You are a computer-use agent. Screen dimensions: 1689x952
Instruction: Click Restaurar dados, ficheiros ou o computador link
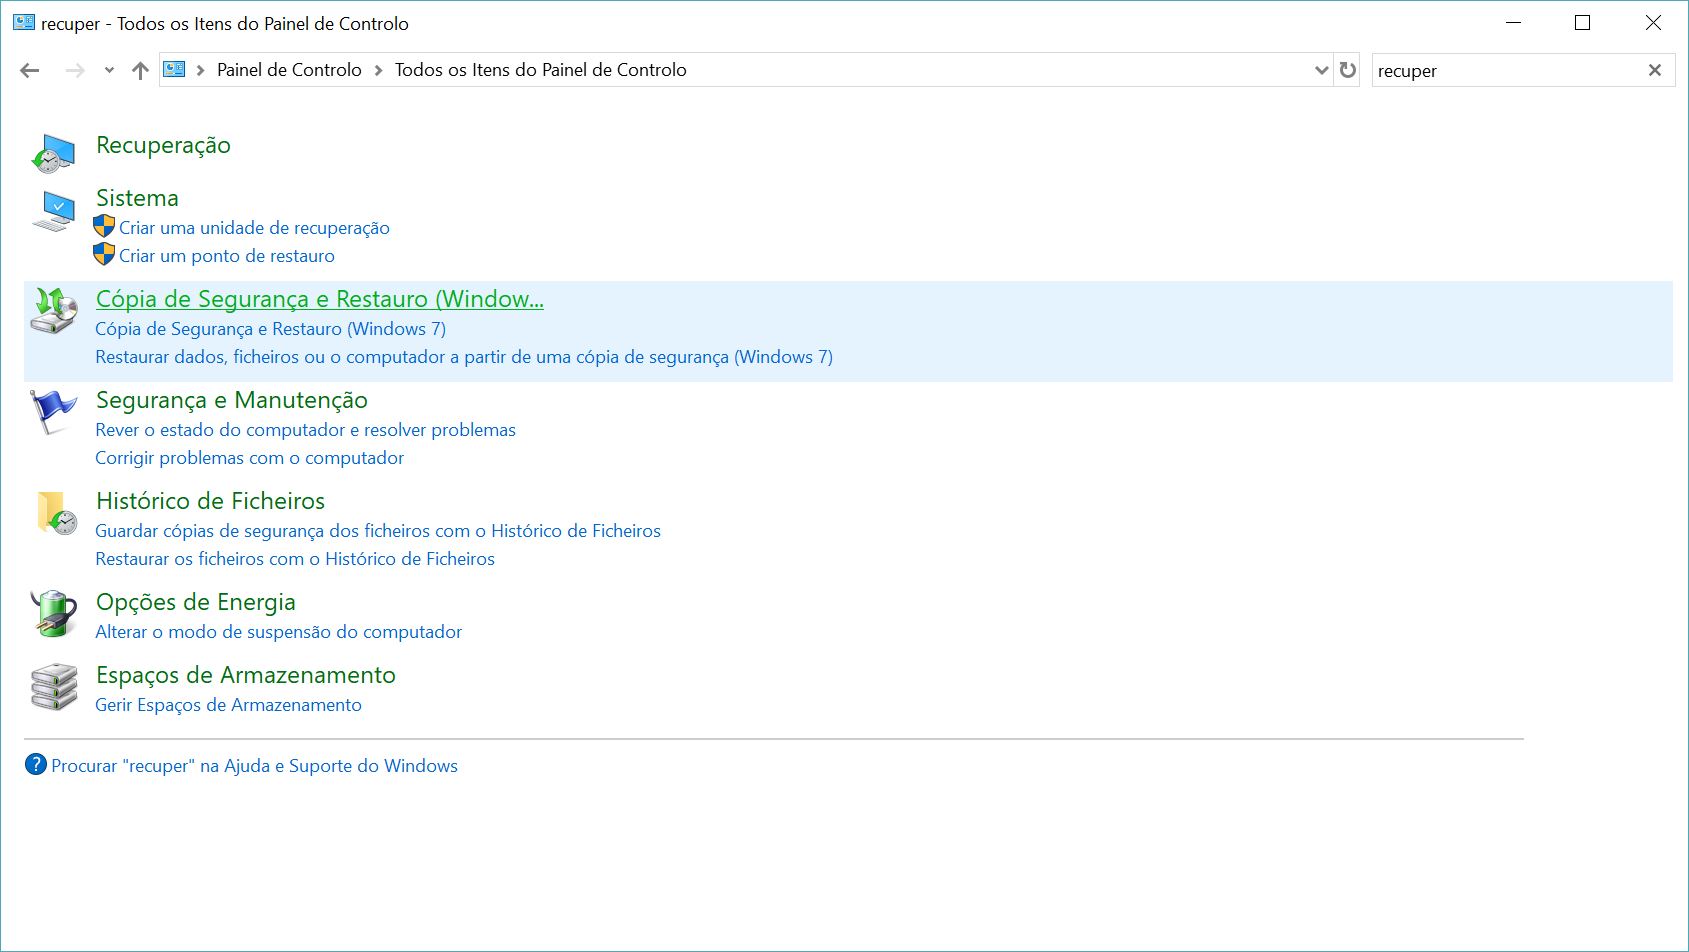coord(464,357)
